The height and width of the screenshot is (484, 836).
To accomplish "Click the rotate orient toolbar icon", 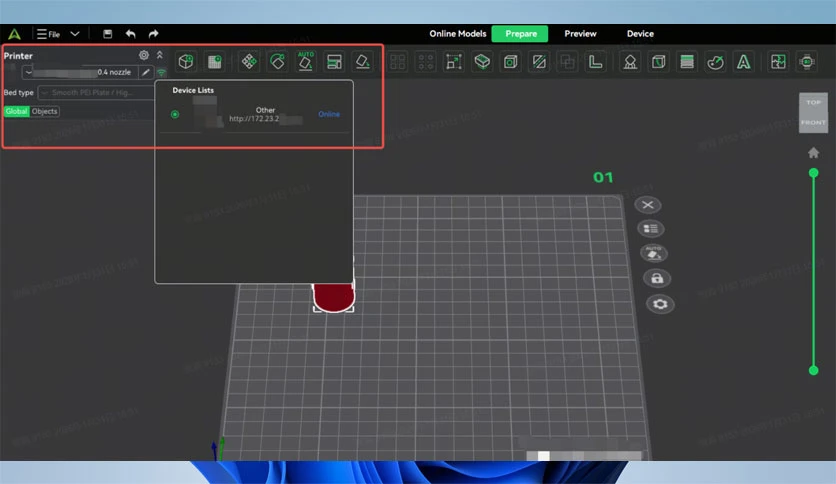I will point(277,62).
